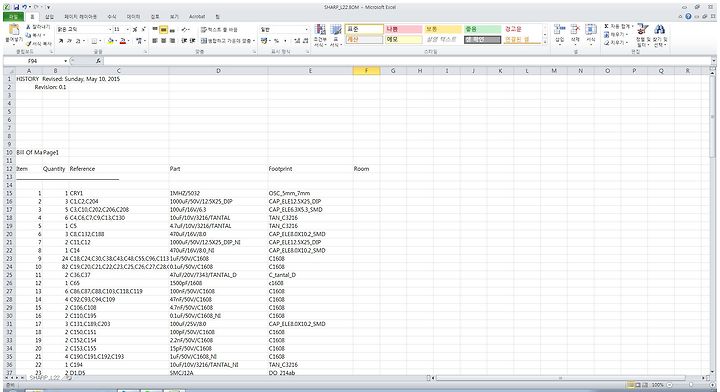Switch to the Page Layout ribbon tab

tap(80, 17)
